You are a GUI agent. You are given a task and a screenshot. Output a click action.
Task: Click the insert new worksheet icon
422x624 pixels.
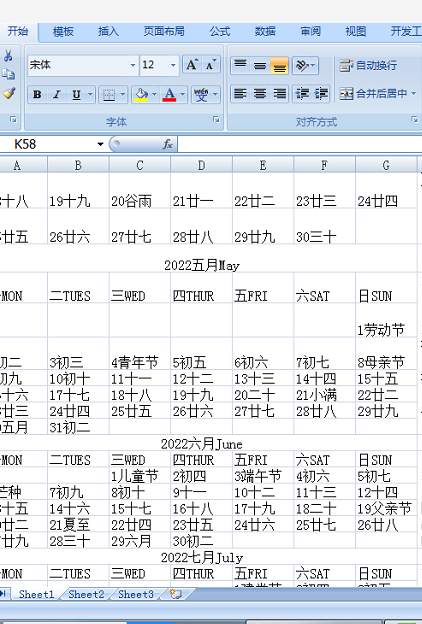tap(176, 594)
